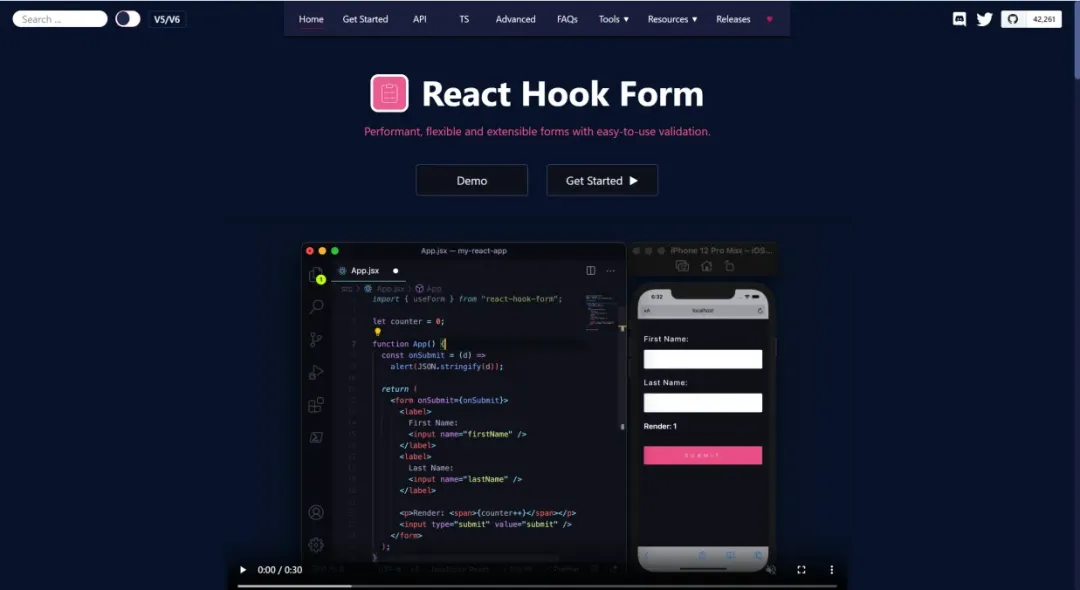
Task: Open Get Started in the navigation bar
Action: 365,19
